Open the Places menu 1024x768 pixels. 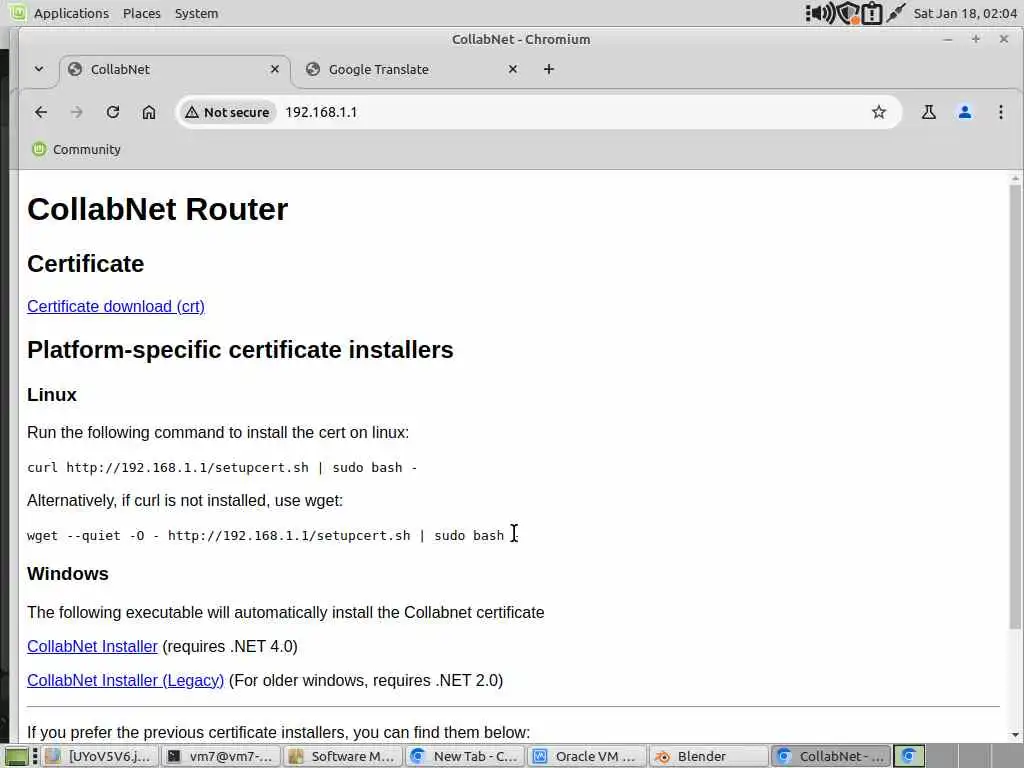[x=142, y=13]
